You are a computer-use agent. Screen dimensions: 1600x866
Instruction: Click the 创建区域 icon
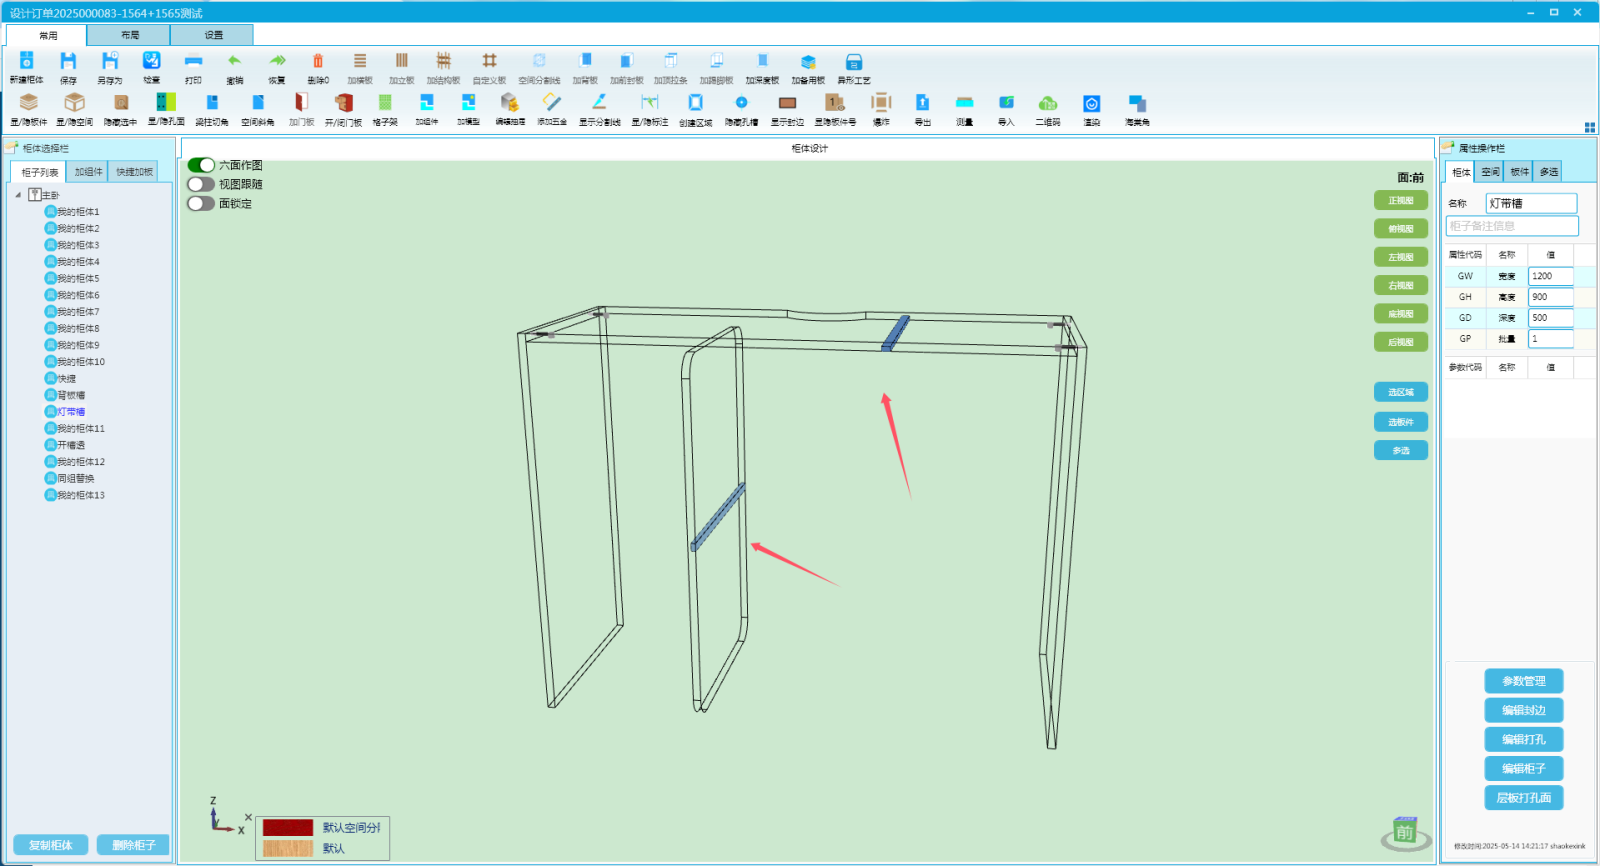coord(696,103)
